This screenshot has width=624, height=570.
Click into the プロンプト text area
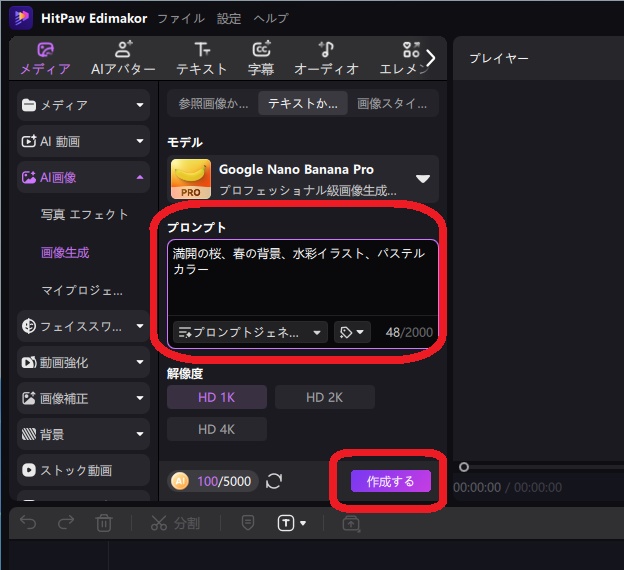coord(303,278)
